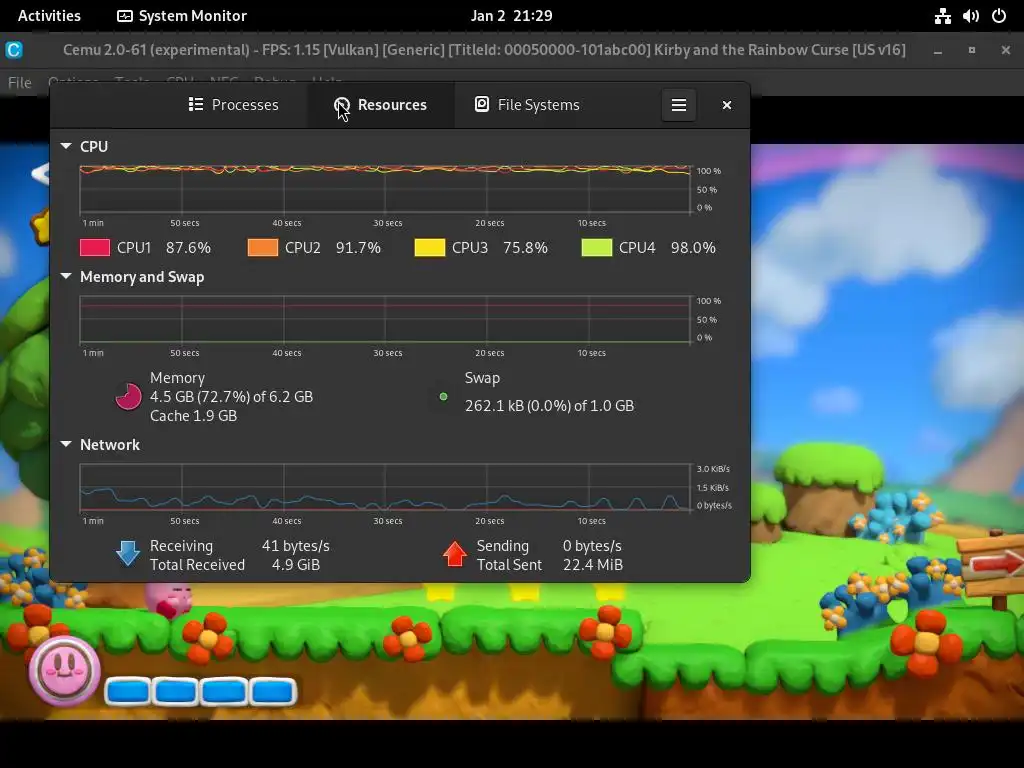Image resolution: width=1024 pixels, height=768 pixels.
Task: Switch to the Processes tab
Action: click(x=233, y=105)
